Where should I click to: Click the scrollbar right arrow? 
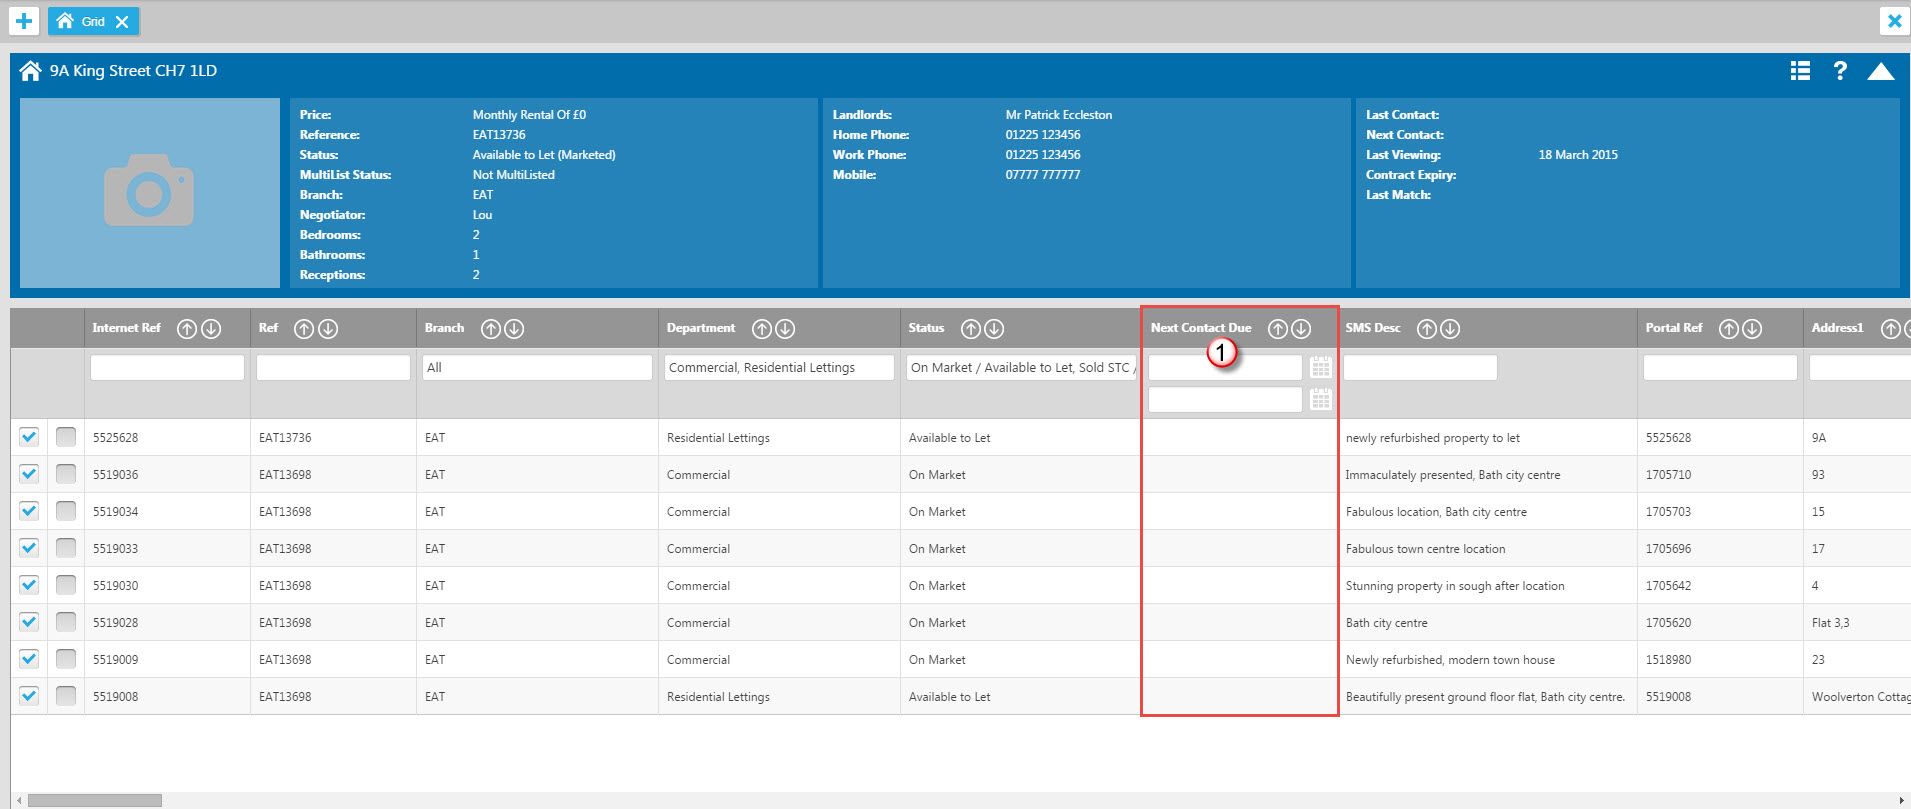coord(1902,800)
